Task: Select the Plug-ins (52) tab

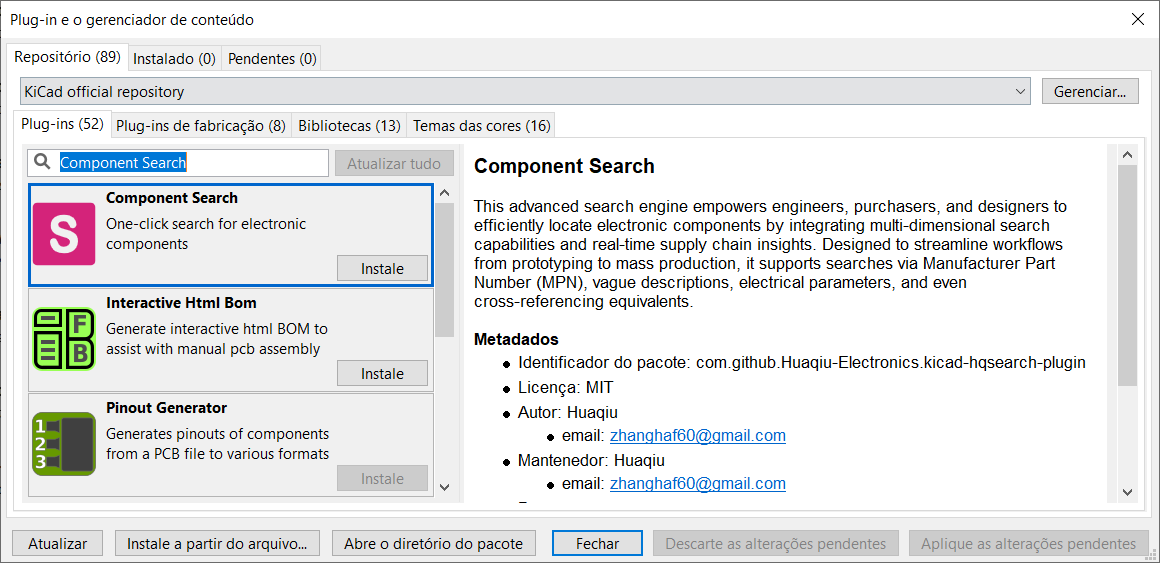Action: [62, 124]
